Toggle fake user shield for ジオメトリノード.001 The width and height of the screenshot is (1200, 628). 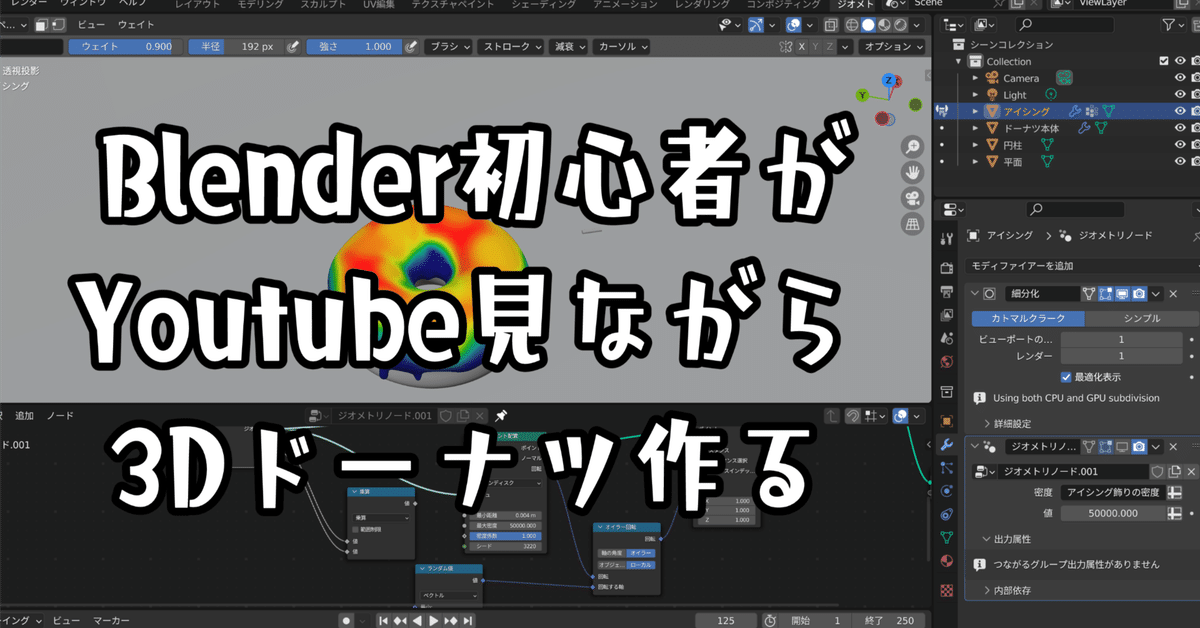(x=1158, y=472)
